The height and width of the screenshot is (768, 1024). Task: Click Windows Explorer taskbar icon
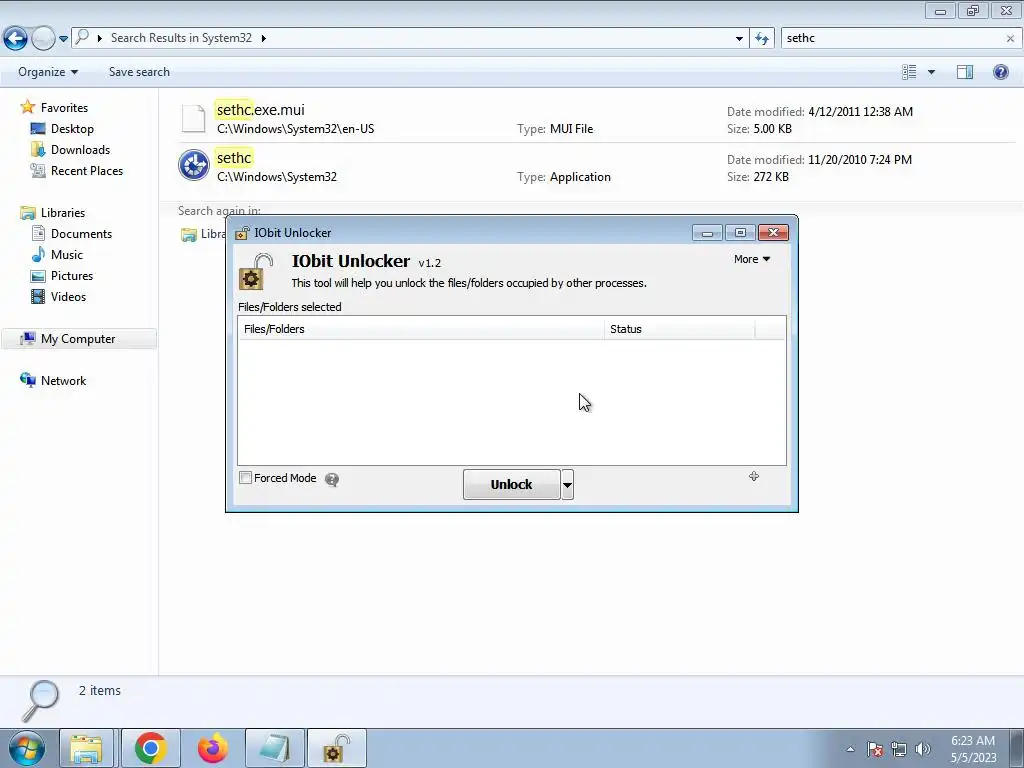[x=87, y=748]
